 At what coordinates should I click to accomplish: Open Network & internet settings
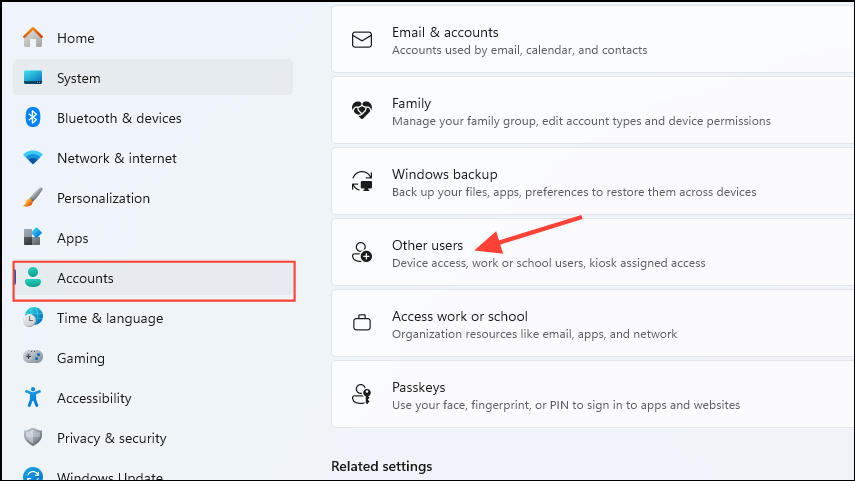coord(153,158)
